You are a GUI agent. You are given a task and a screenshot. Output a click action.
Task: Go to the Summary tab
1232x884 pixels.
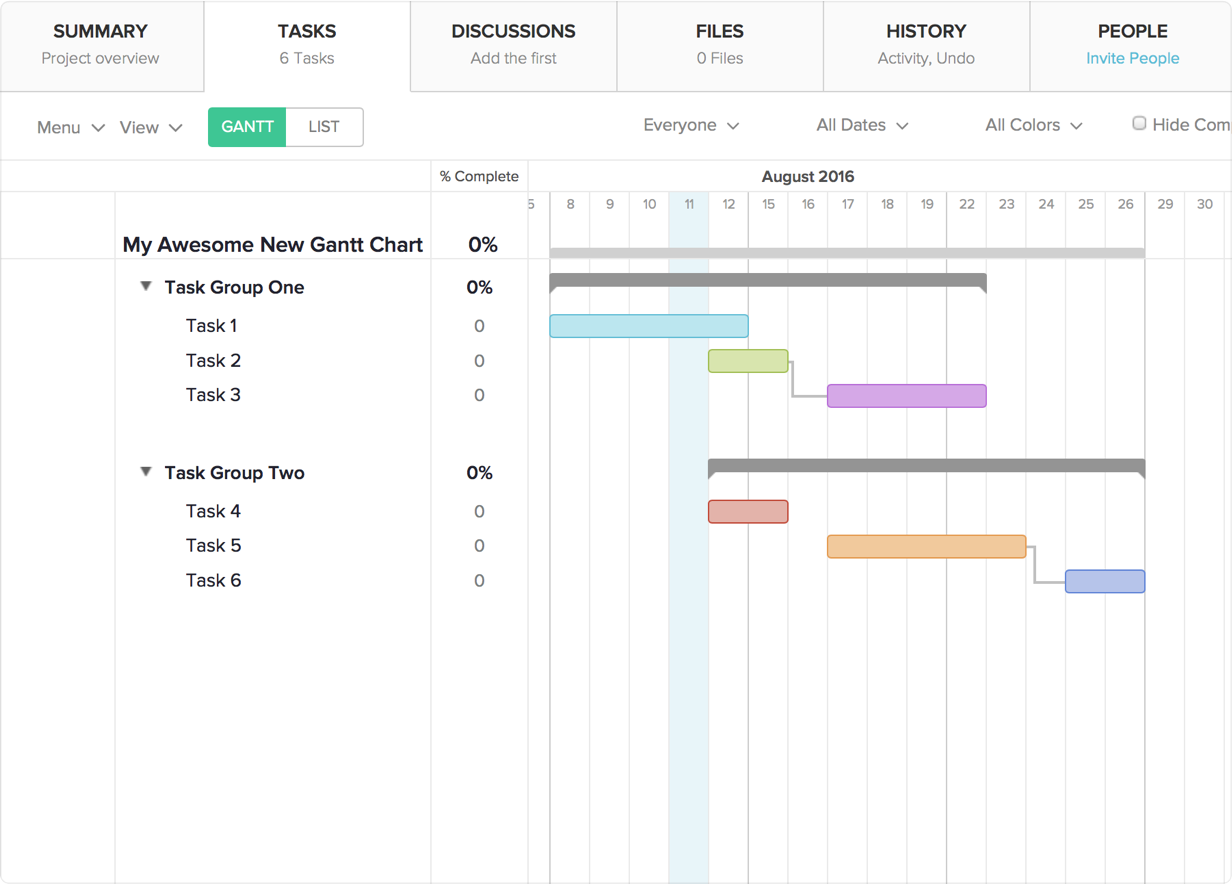(x=100, y=44)
